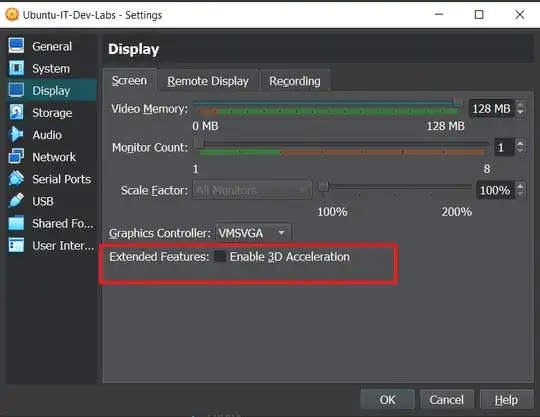Click the Shared Folders folder icon
This screenshot has height=417, width=540.
coord(16,223)
